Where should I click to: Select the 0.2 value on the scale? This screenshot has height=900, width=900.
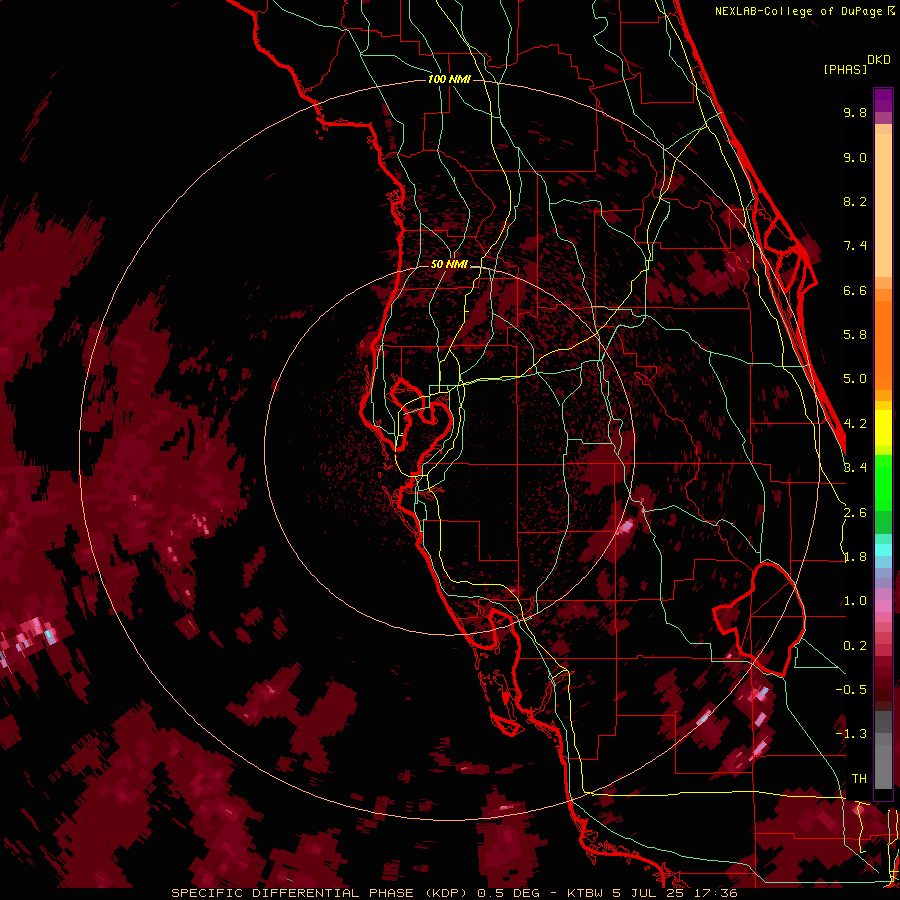855,646
